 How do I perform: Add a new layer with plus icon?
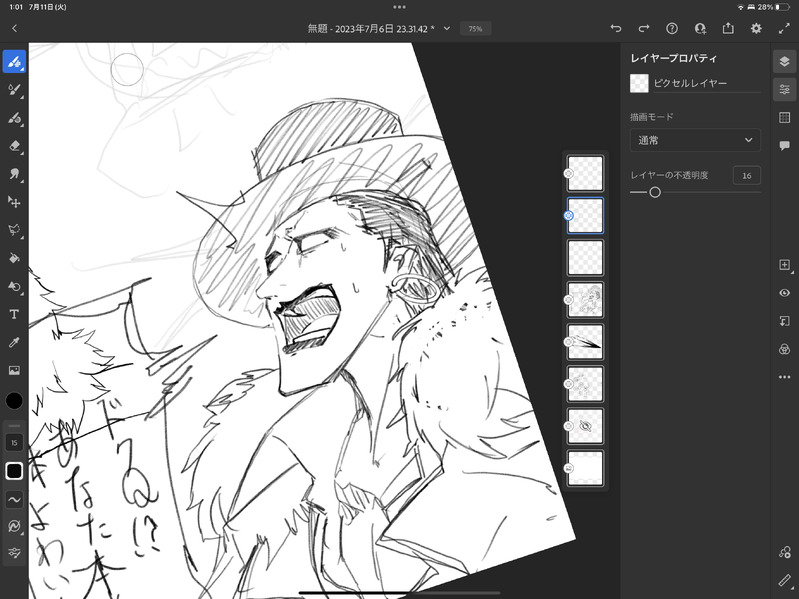[x=785, y=265]
